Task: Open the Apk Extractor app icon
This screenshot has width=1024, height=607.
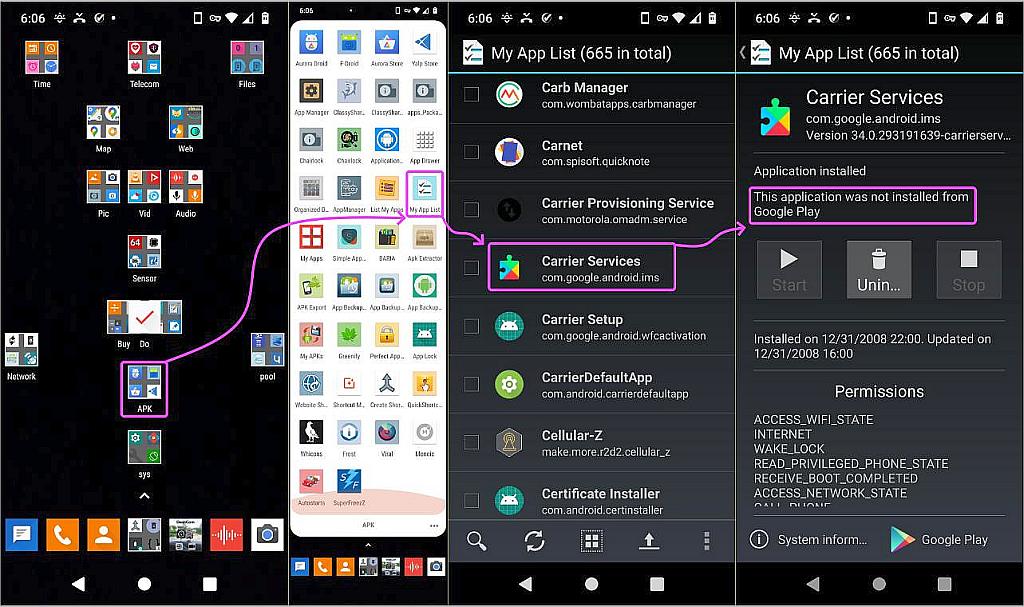Action: [x=424, y=237]
